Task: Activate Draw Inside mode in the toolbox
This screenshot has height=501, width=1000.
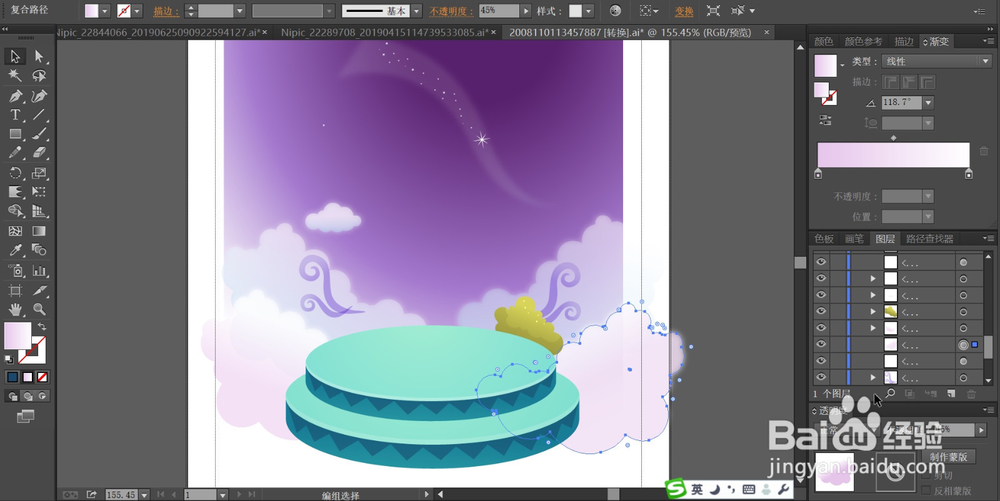Action: coord(42,396)
